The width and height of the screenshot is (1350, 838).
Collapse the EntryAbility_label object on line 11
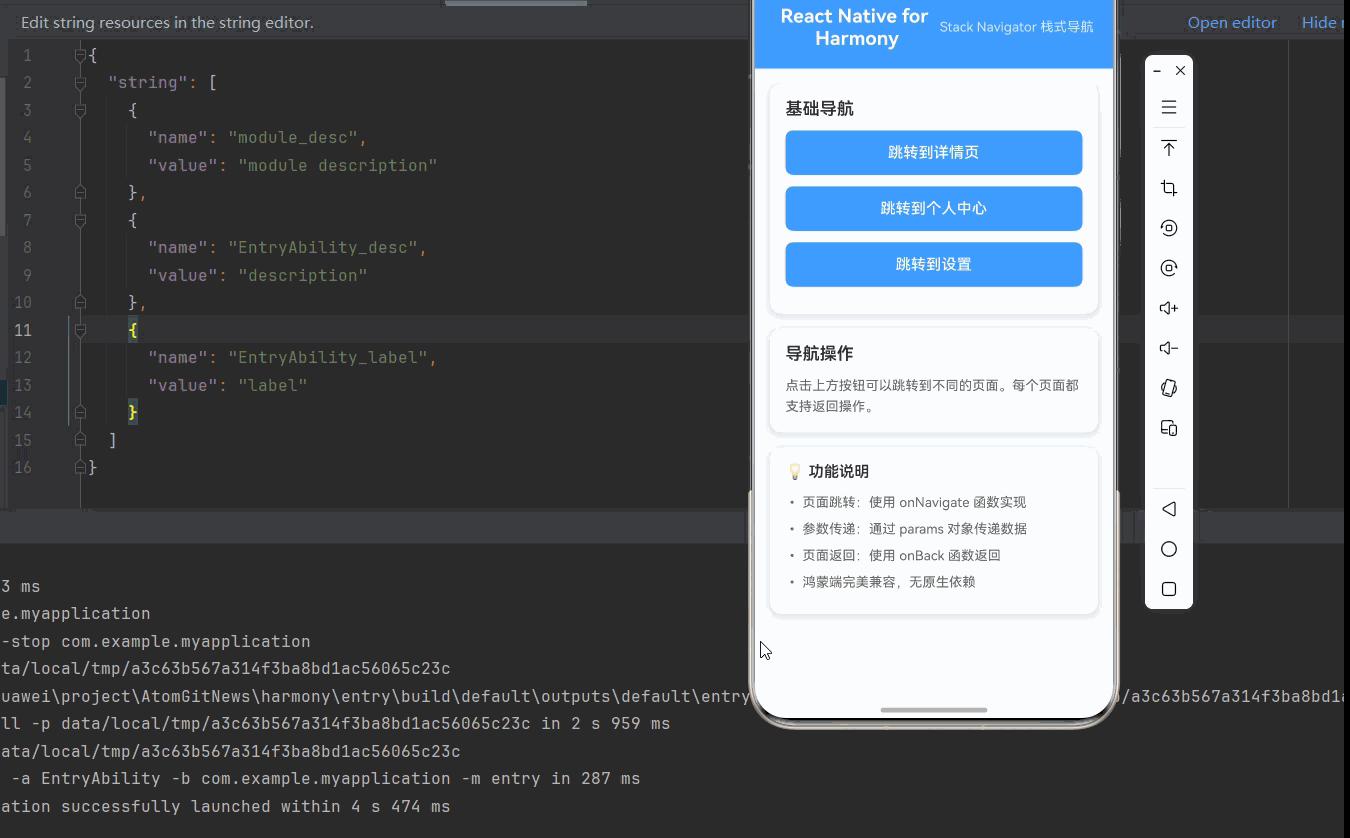tap(80, 330)
